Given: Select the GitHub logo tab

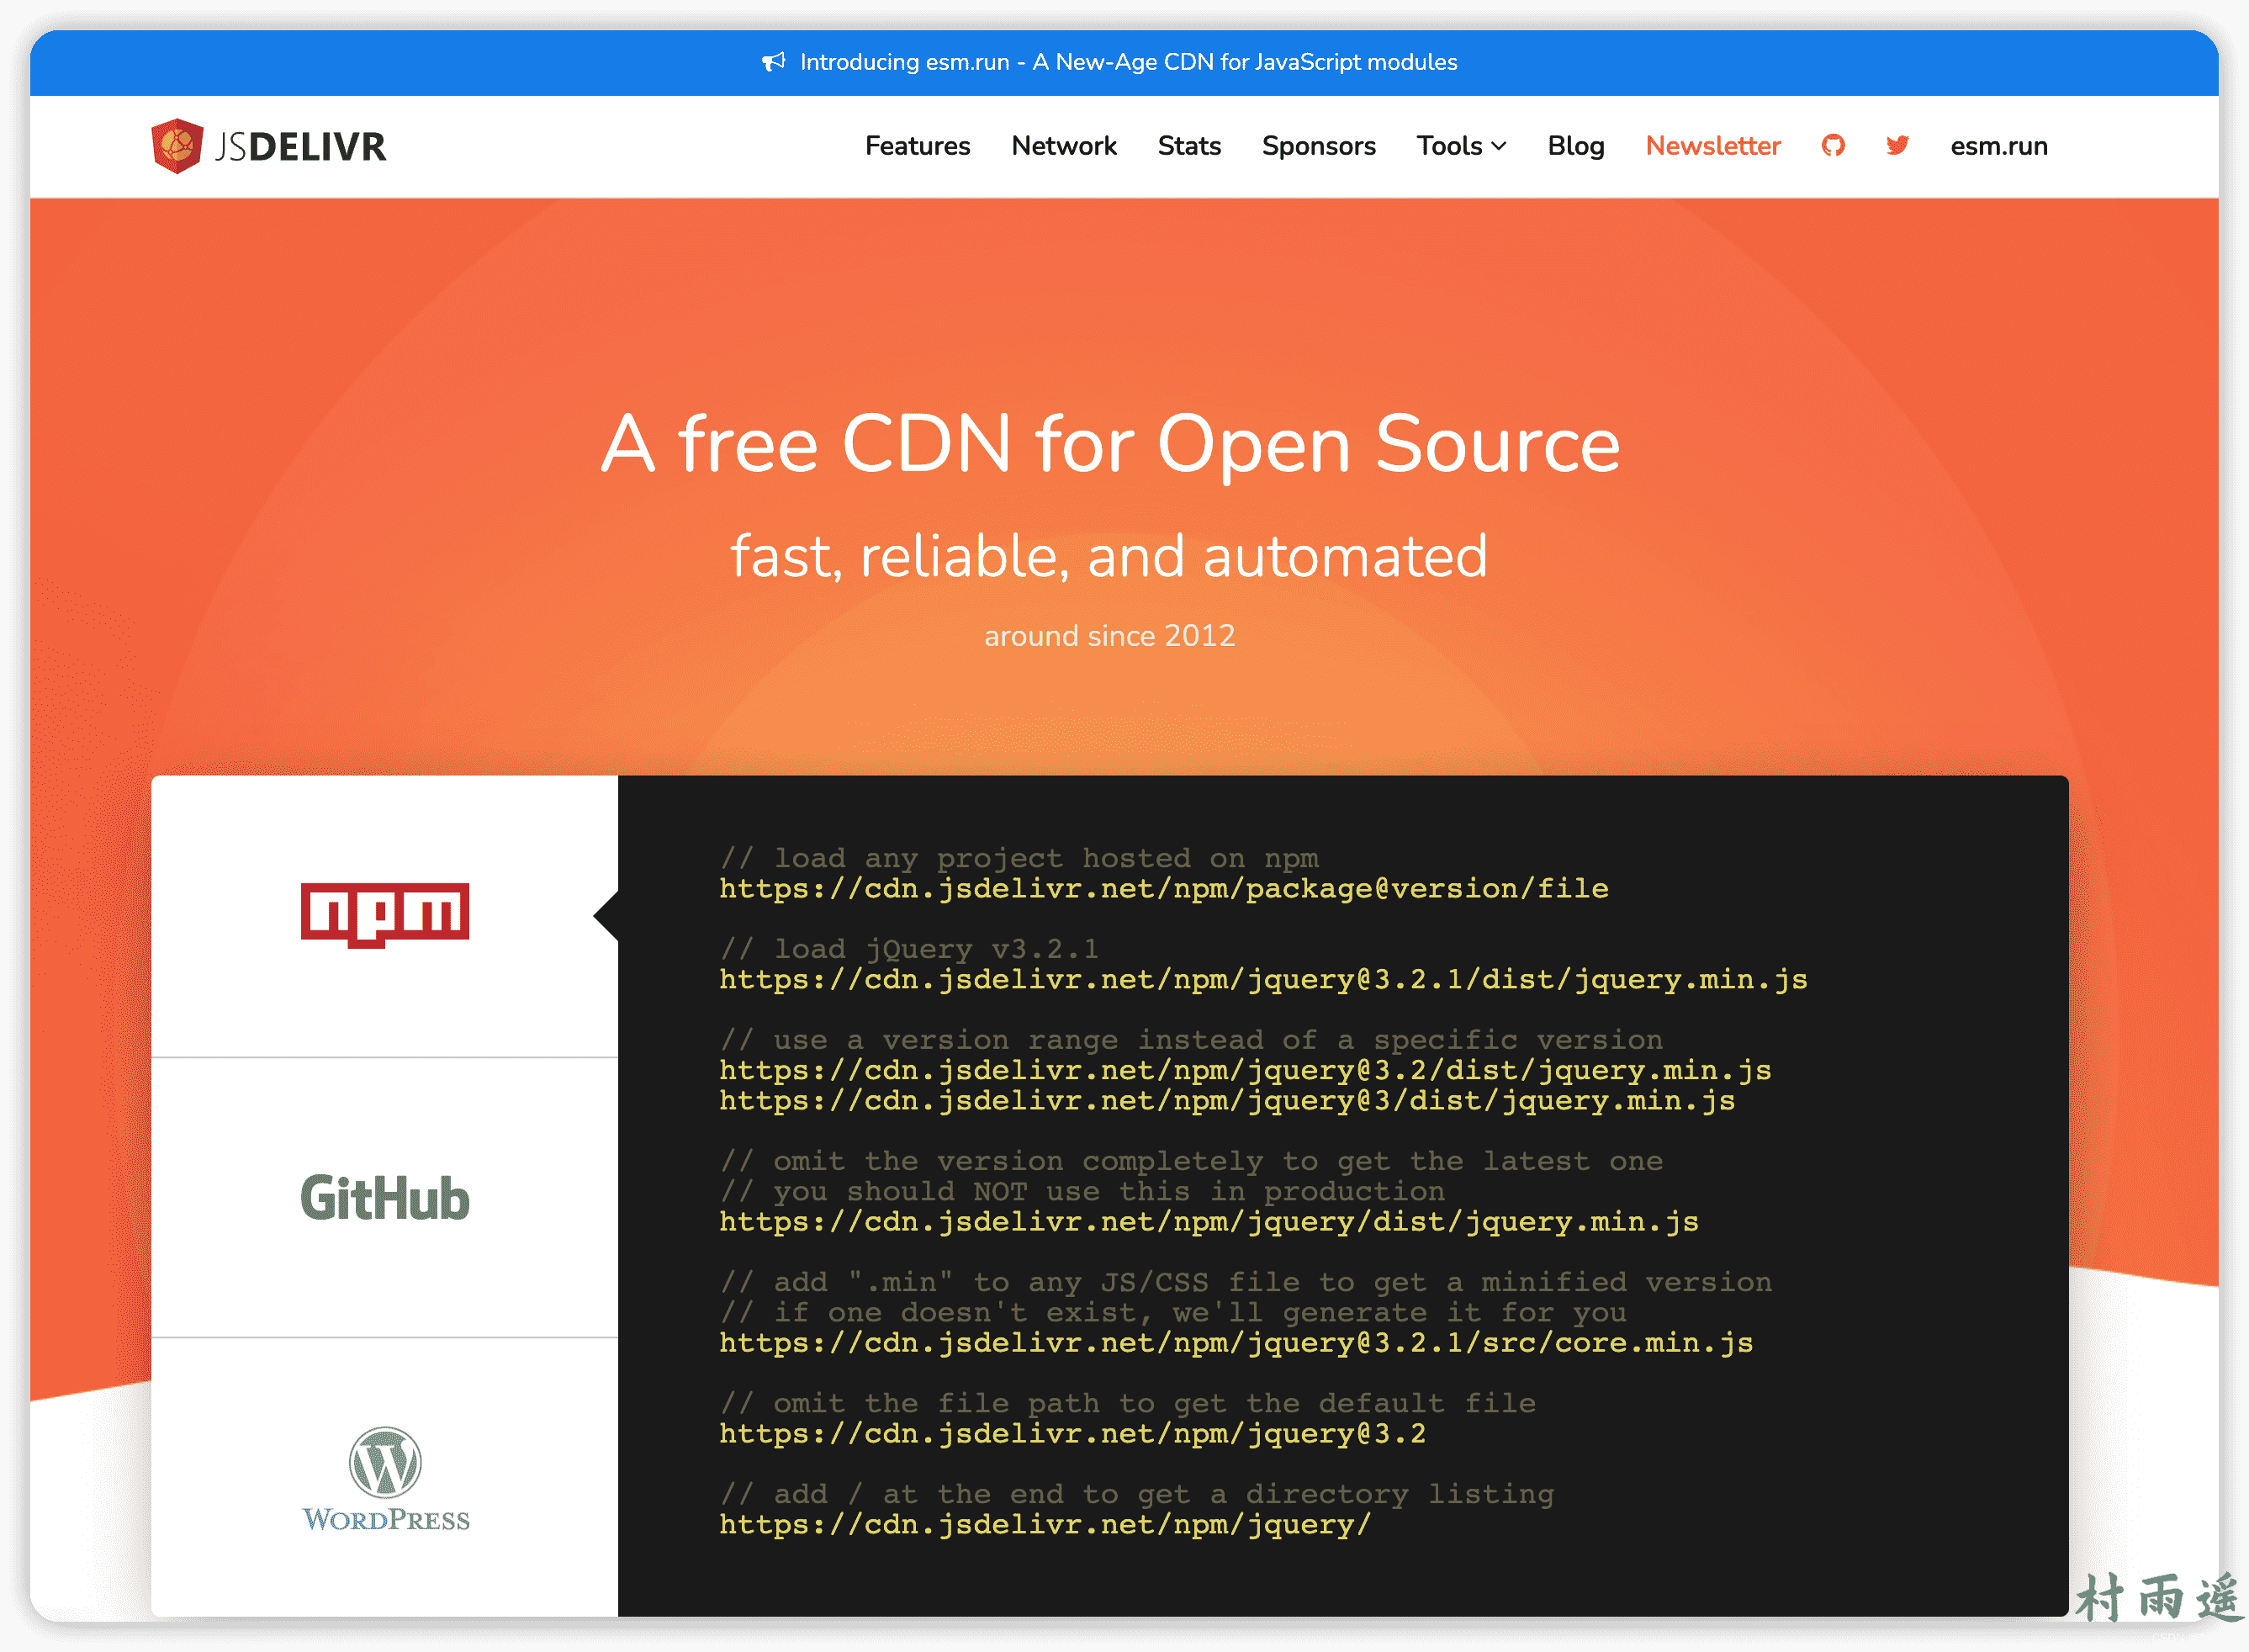Looking at the screenshot, I should [385, 1197].
